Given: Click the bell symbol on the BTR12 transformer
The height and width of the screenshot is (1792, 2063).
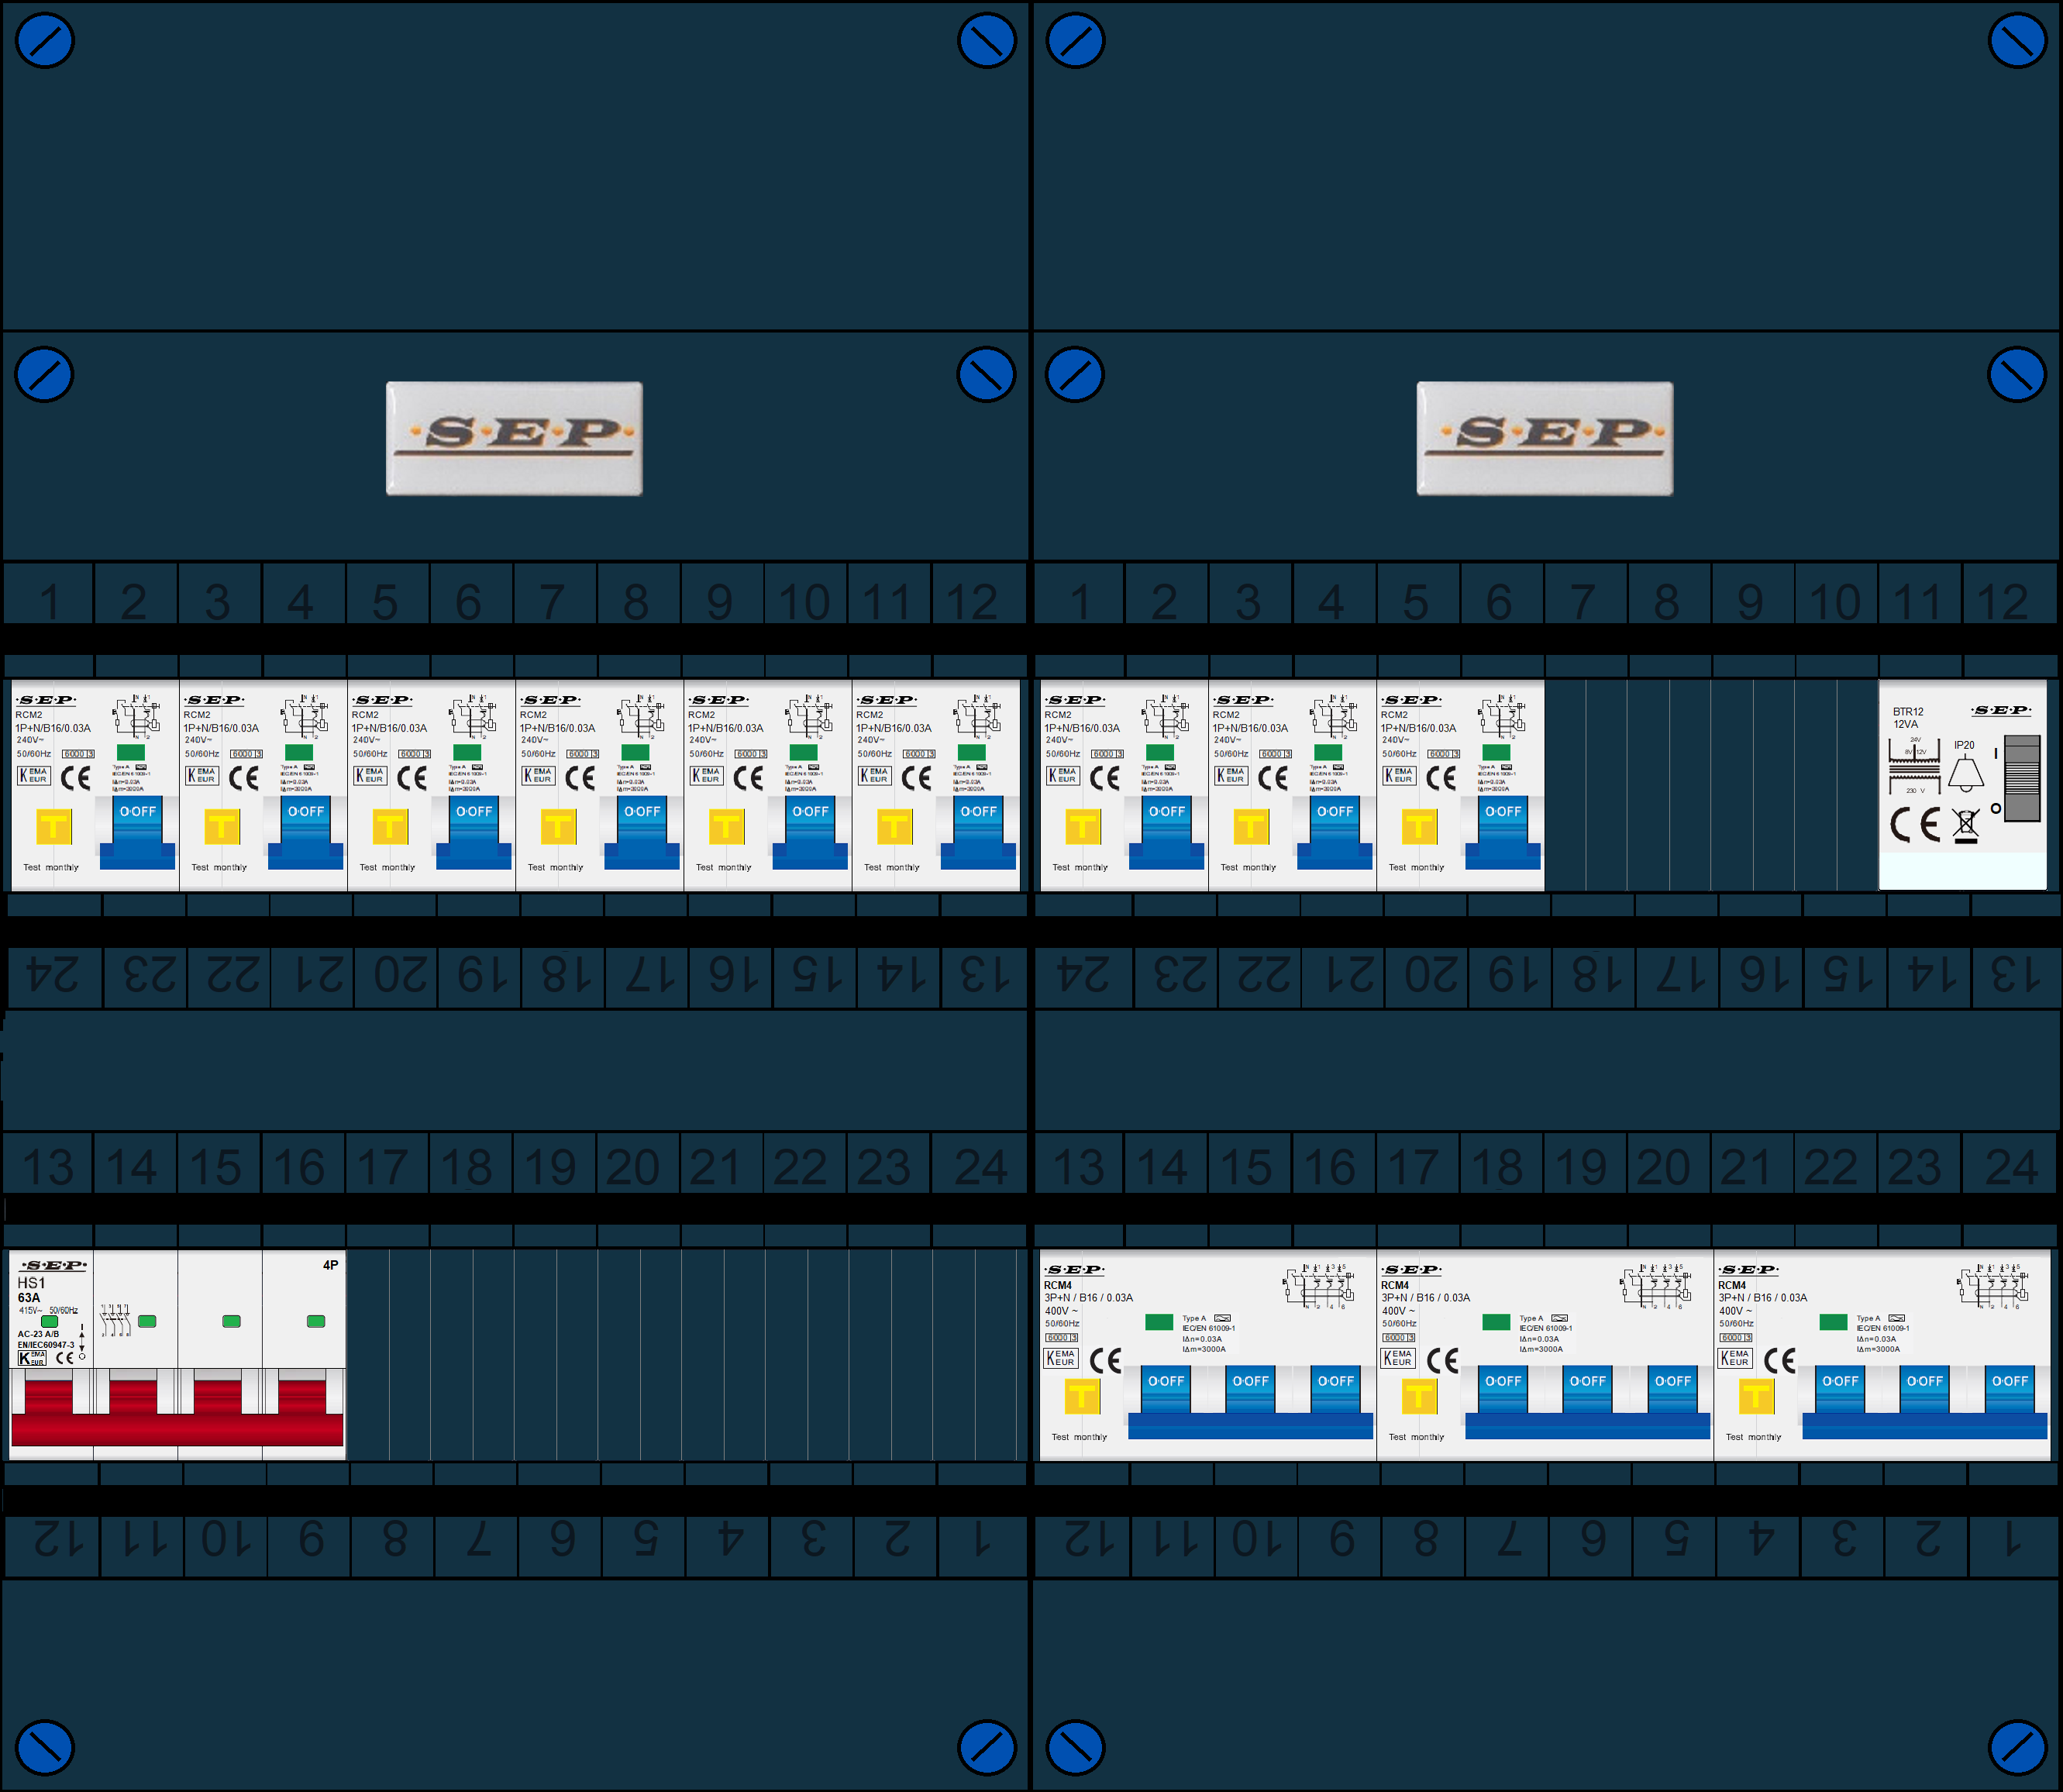Looking at the screenshot, I should click(1965, 774).
